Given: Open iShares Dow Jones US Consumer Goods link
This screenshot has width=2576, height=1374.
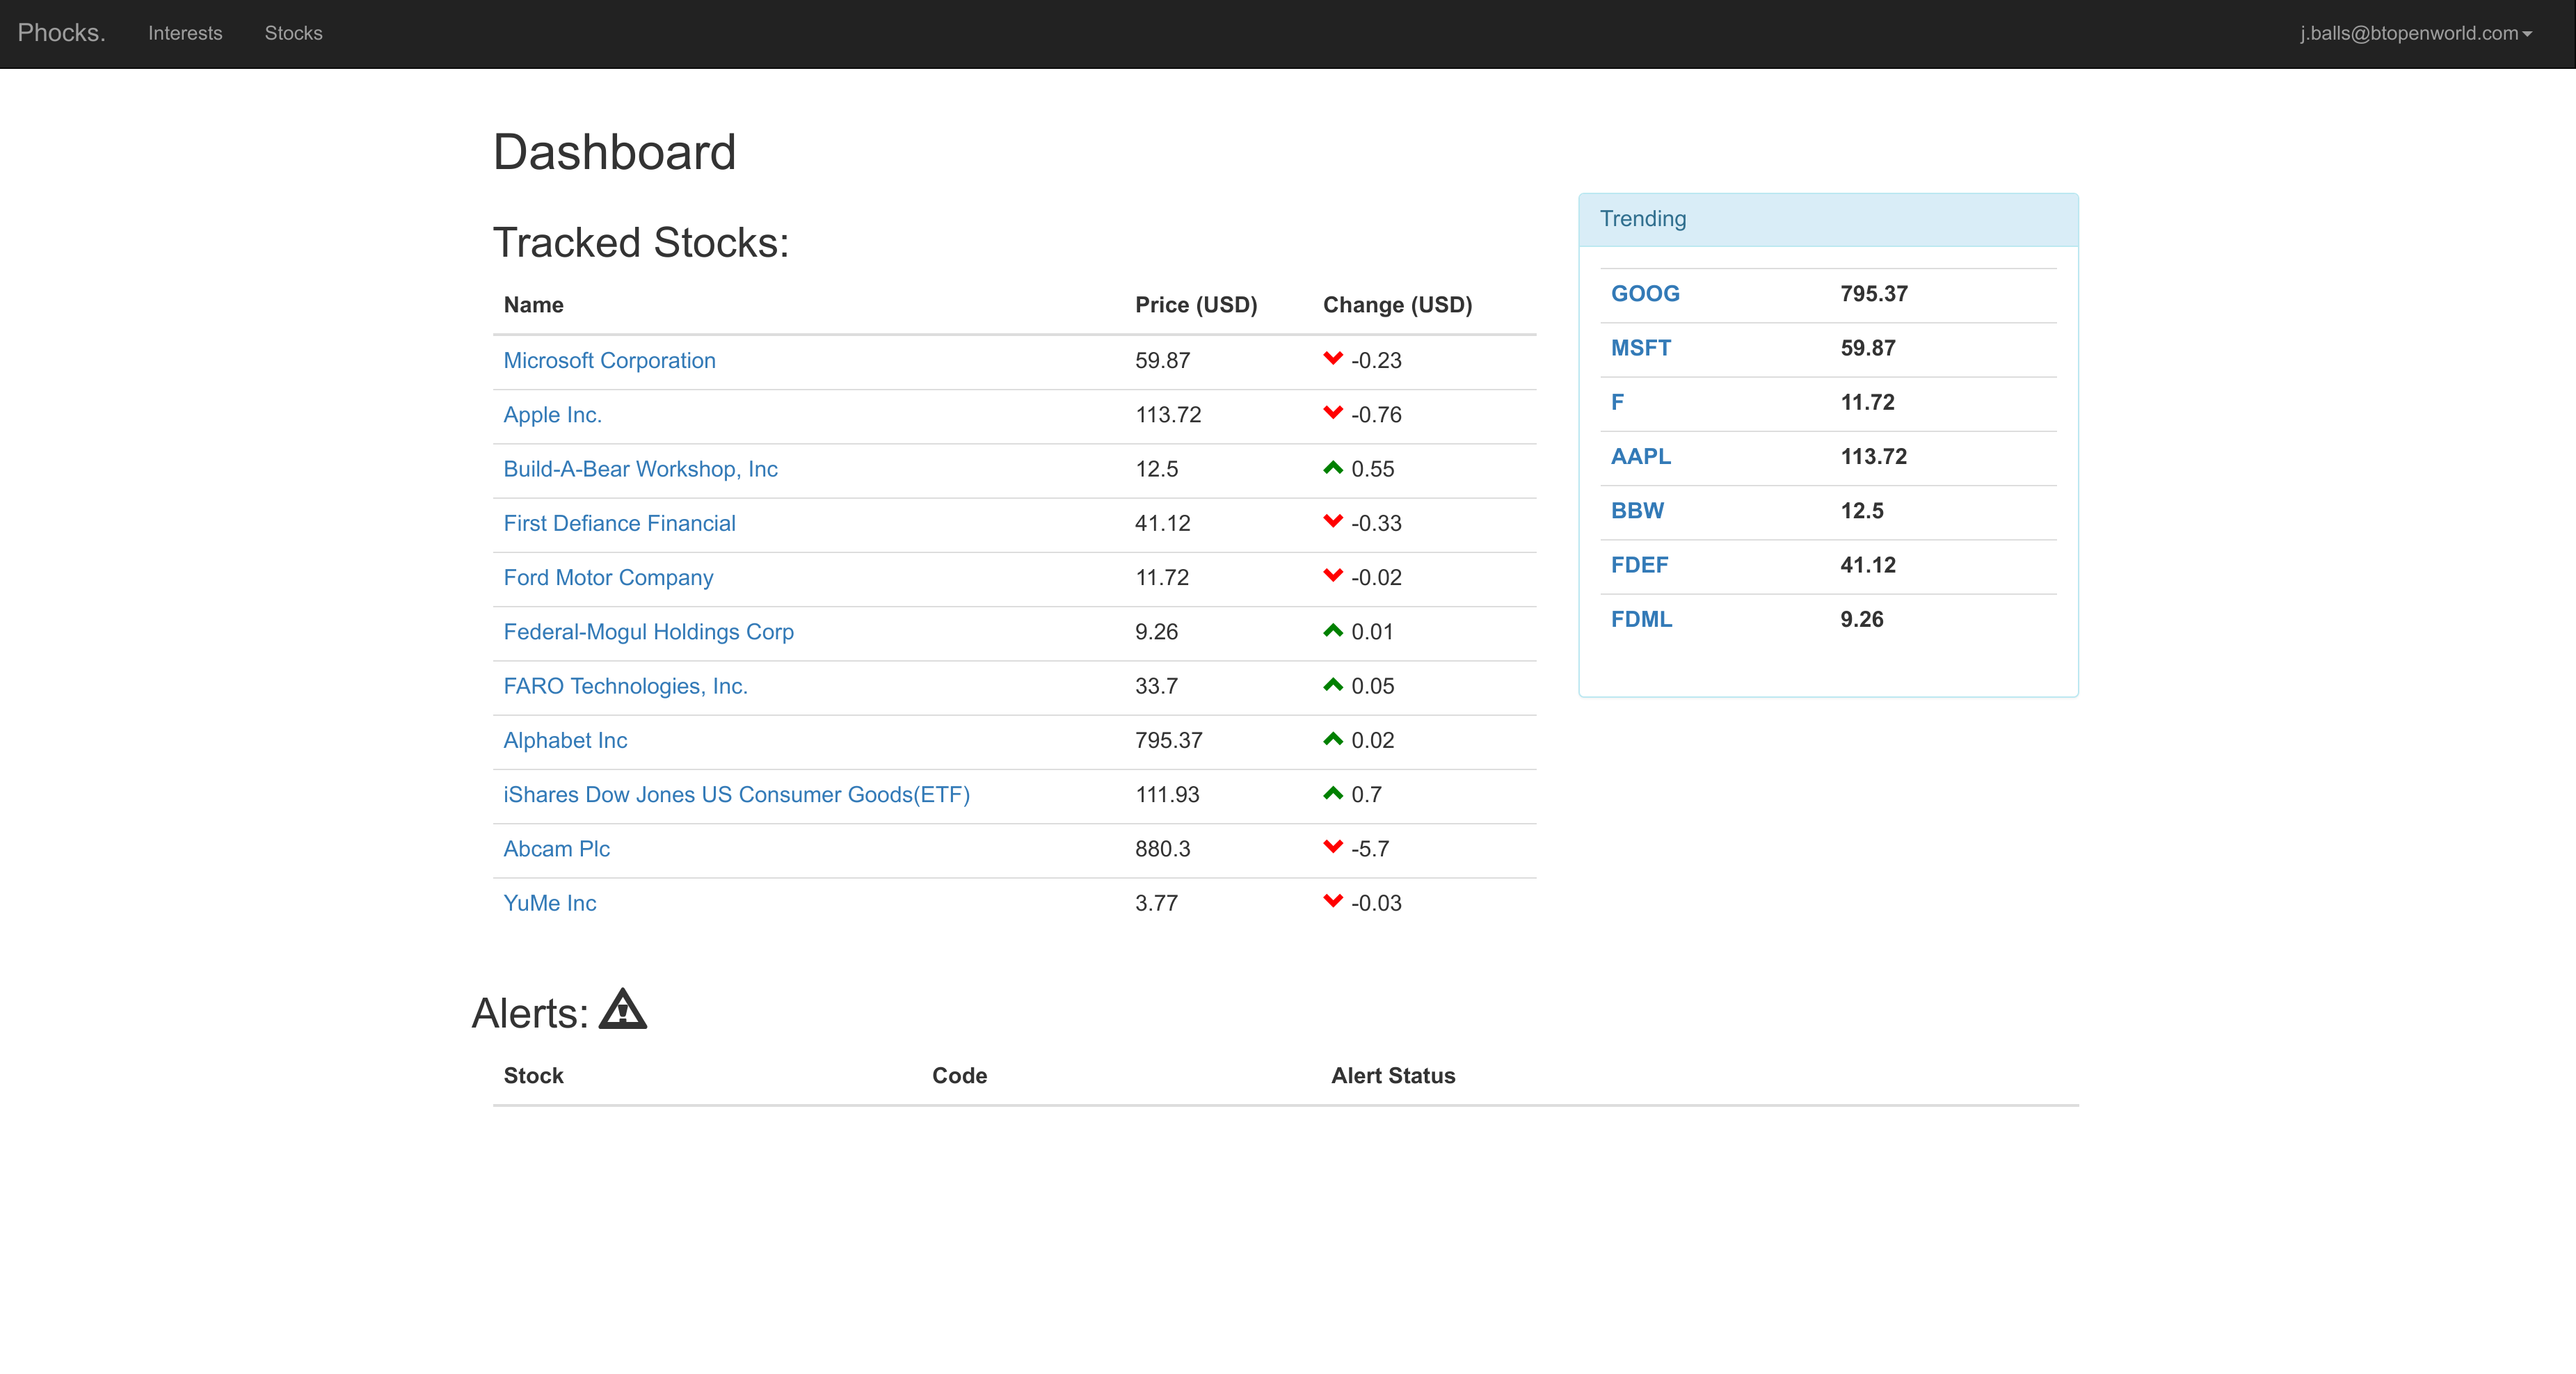Looking at the screenshot, I should (x=736, y=794).
